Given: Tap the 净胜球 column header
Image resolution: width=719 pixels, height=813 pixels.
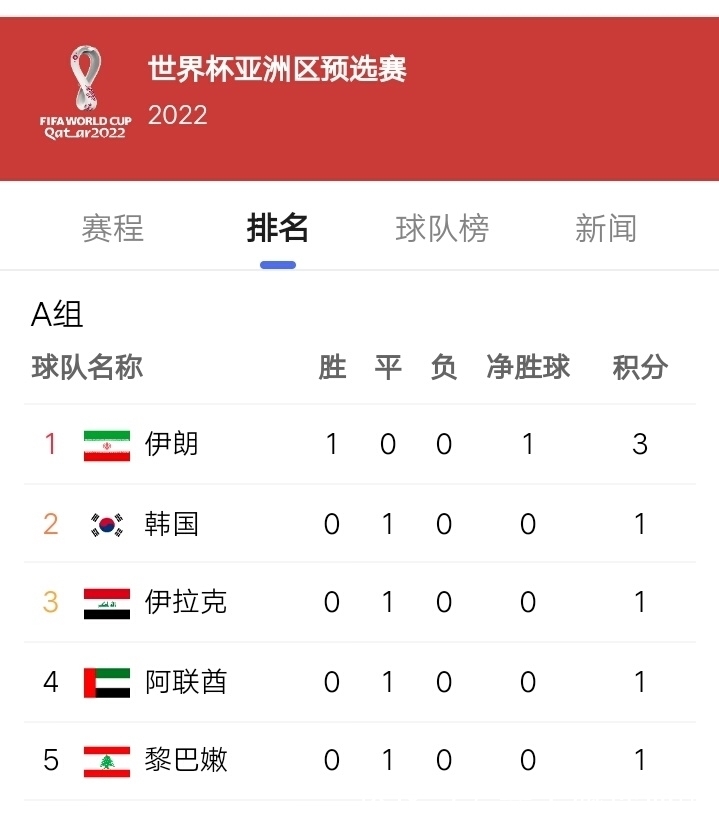Looking at the screenshot, I should [x=528, y=368].
